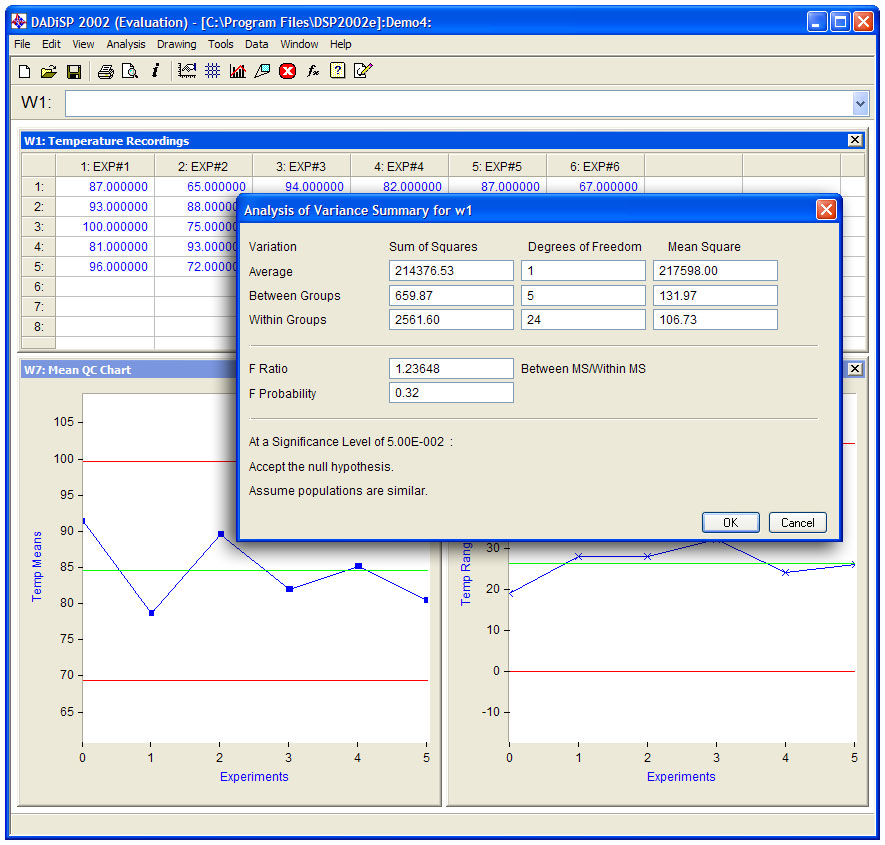The width and height of the screenshot is (885, 845).
Task: Click the axis scales chart toolbar icon
Action: [x=187, y=71]
